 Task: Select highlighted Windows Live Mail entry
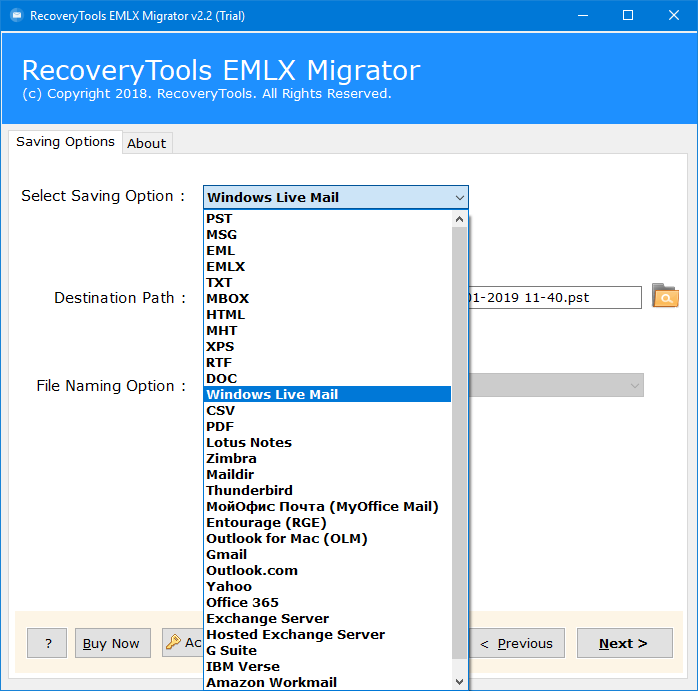click(327, 394)
